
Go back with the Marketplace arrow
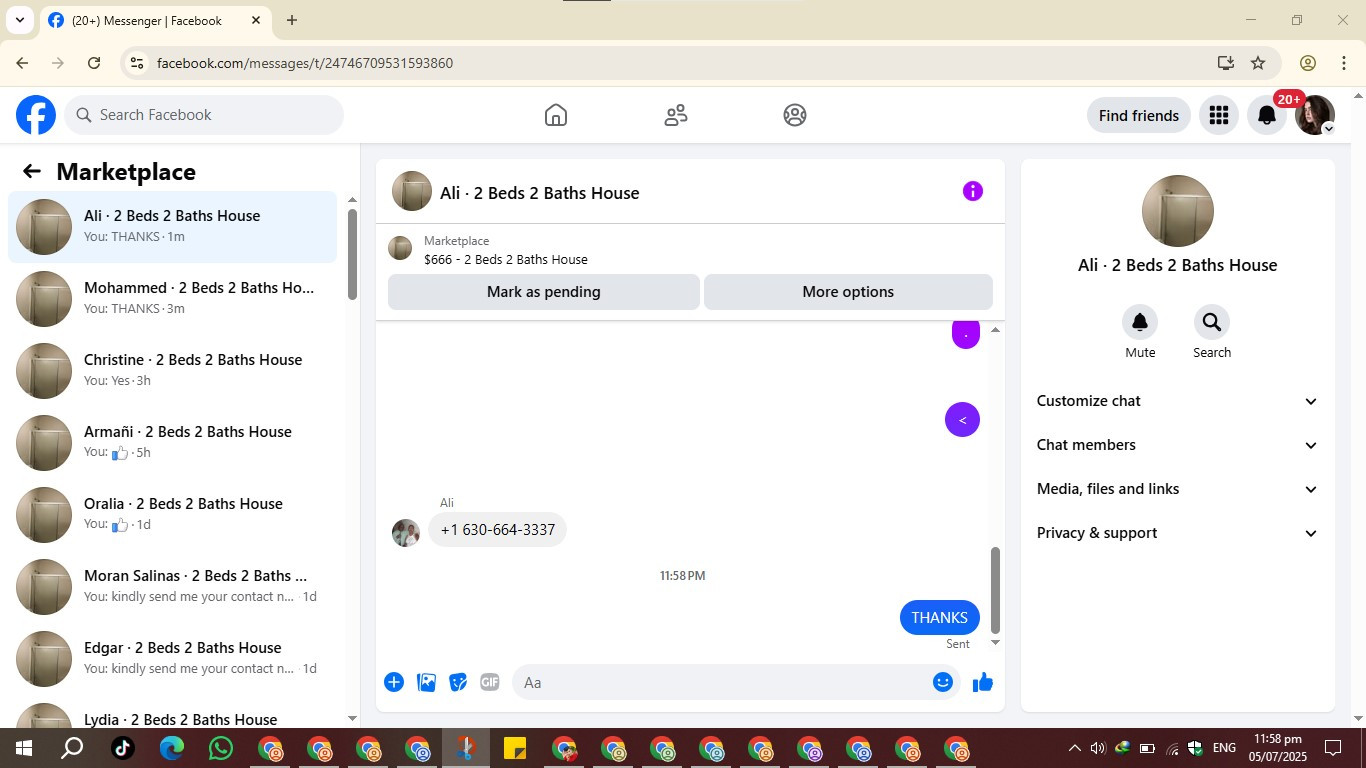point(32,171)
